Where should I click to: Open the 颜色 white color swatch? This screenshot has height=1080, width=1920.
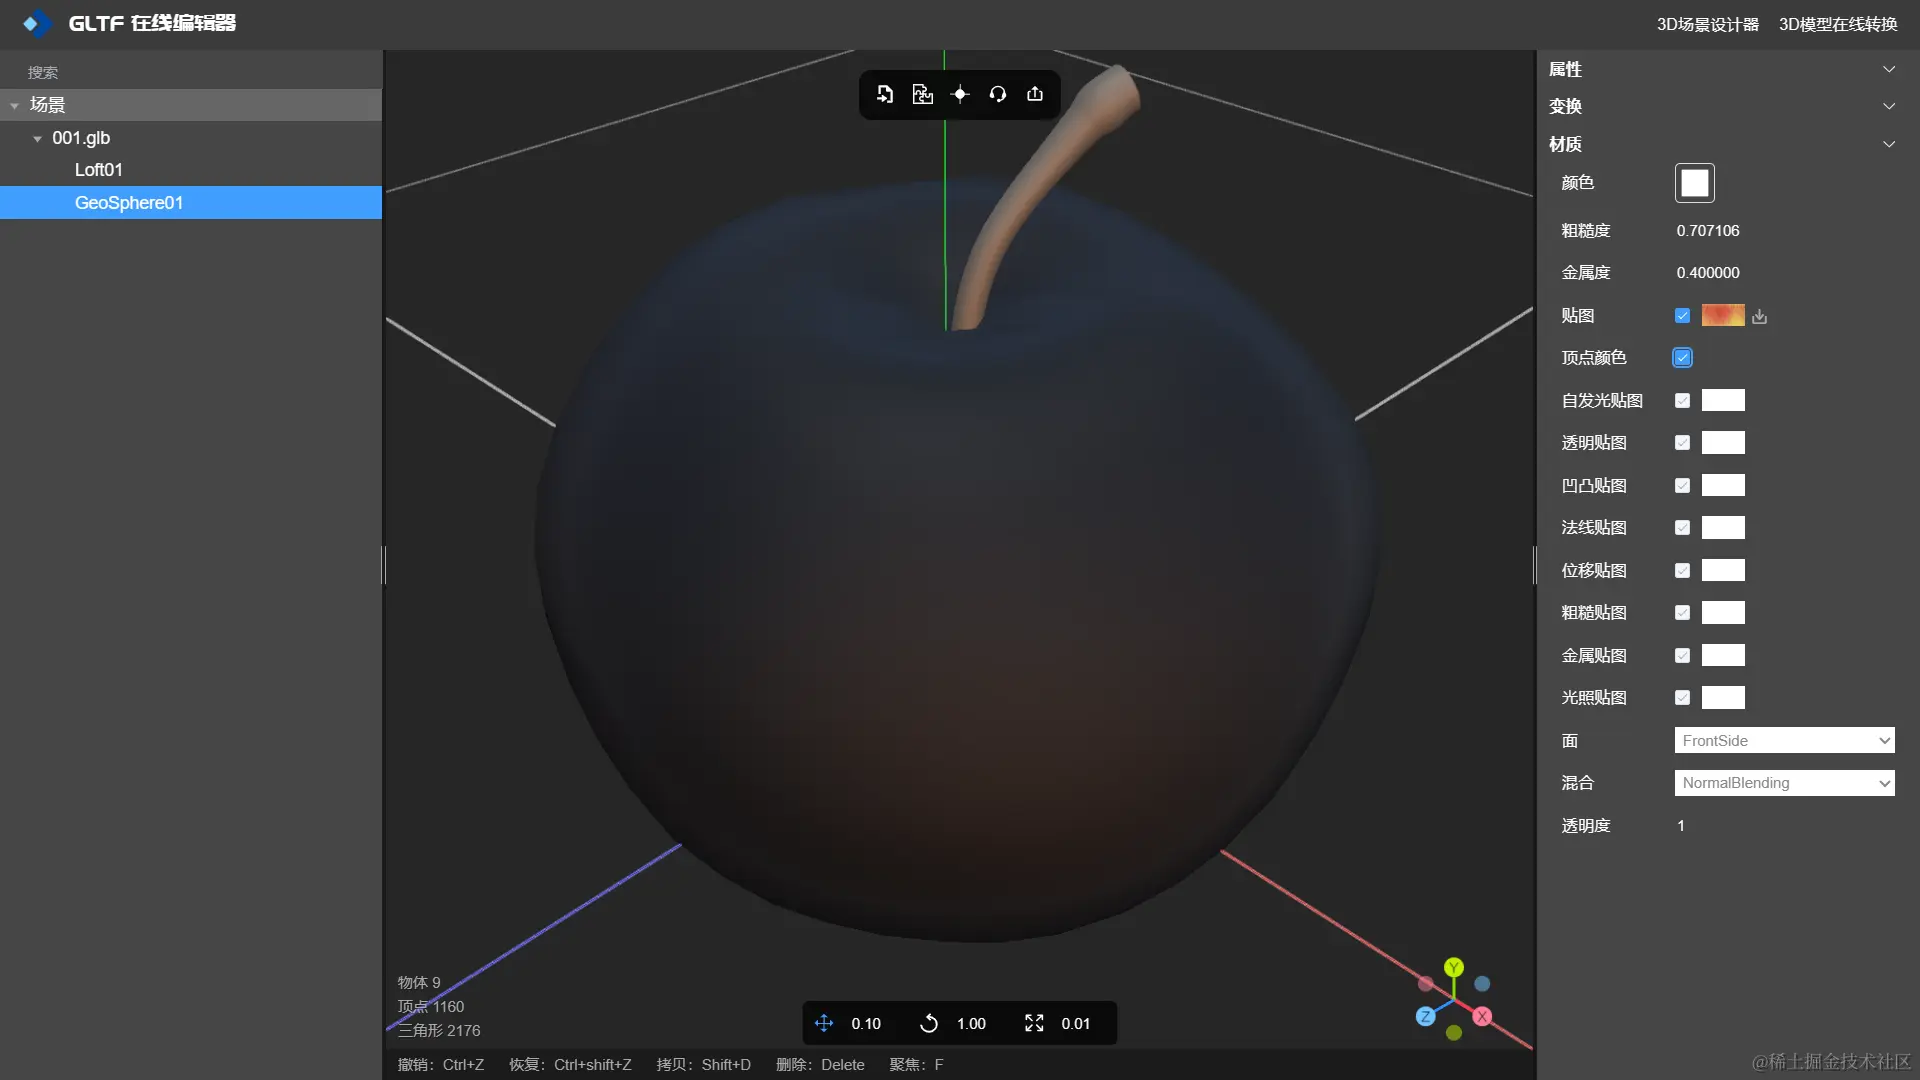point(1694,183)
